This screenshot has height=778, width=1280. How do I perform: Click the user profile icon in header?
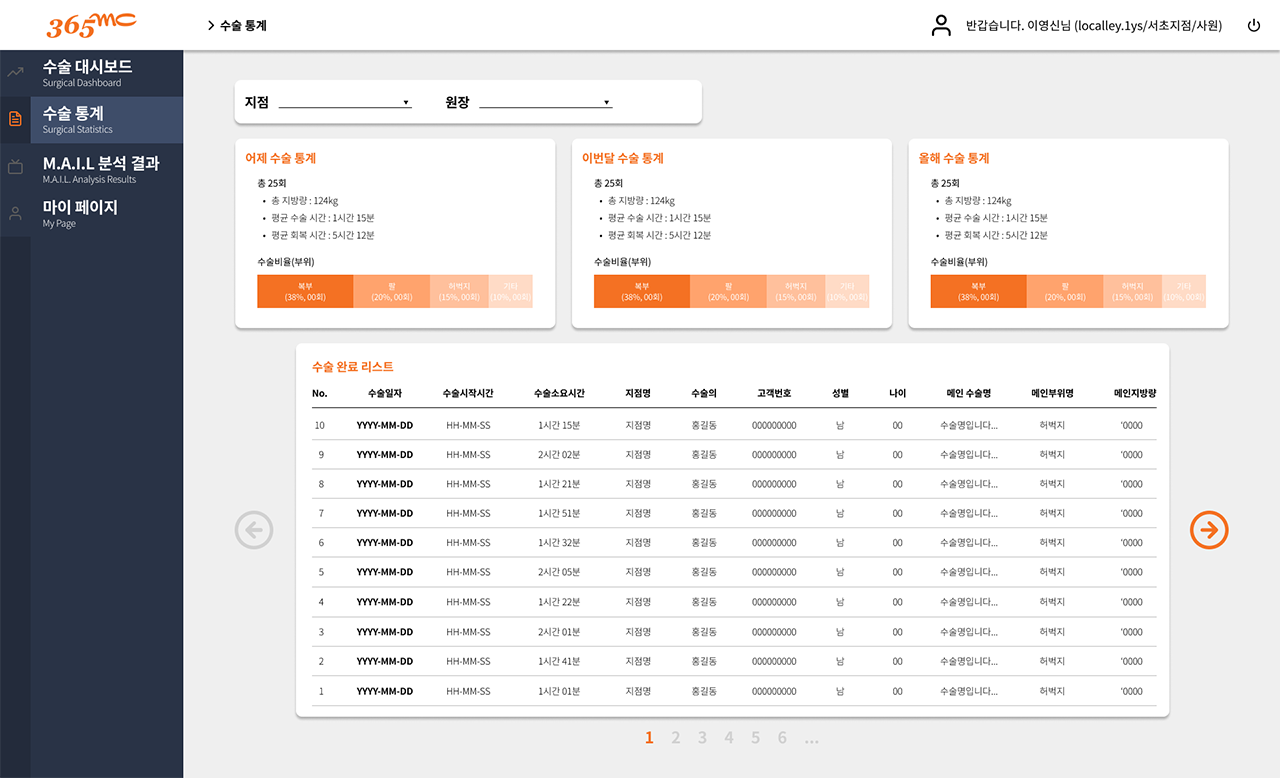[x=941, y=26]
